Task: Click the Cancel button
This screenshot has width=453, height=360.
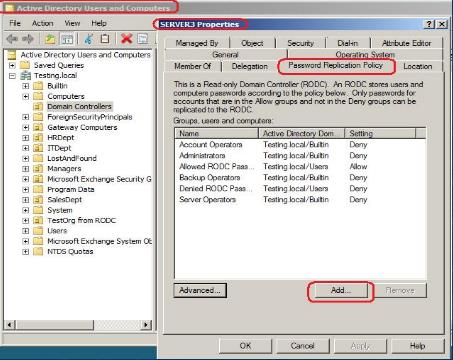Action: [x=303, y=346]
